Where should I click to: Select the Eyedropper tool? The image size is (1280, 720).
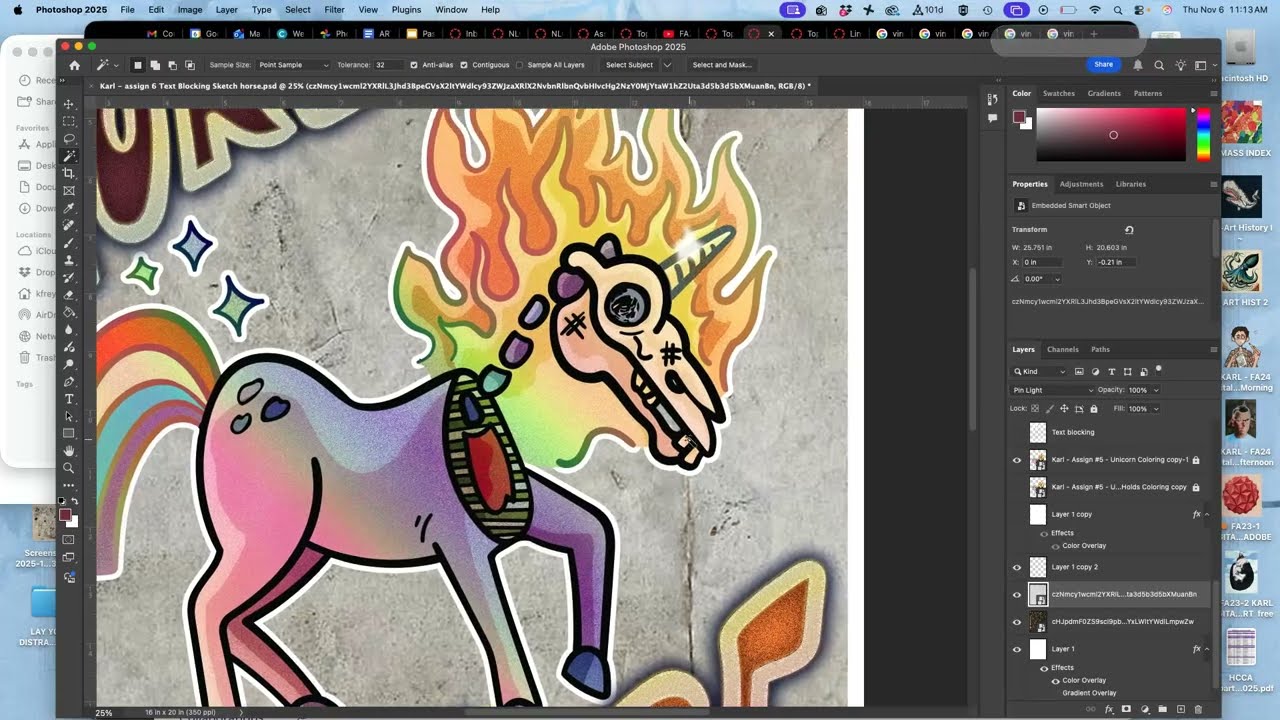click(69, 208)
